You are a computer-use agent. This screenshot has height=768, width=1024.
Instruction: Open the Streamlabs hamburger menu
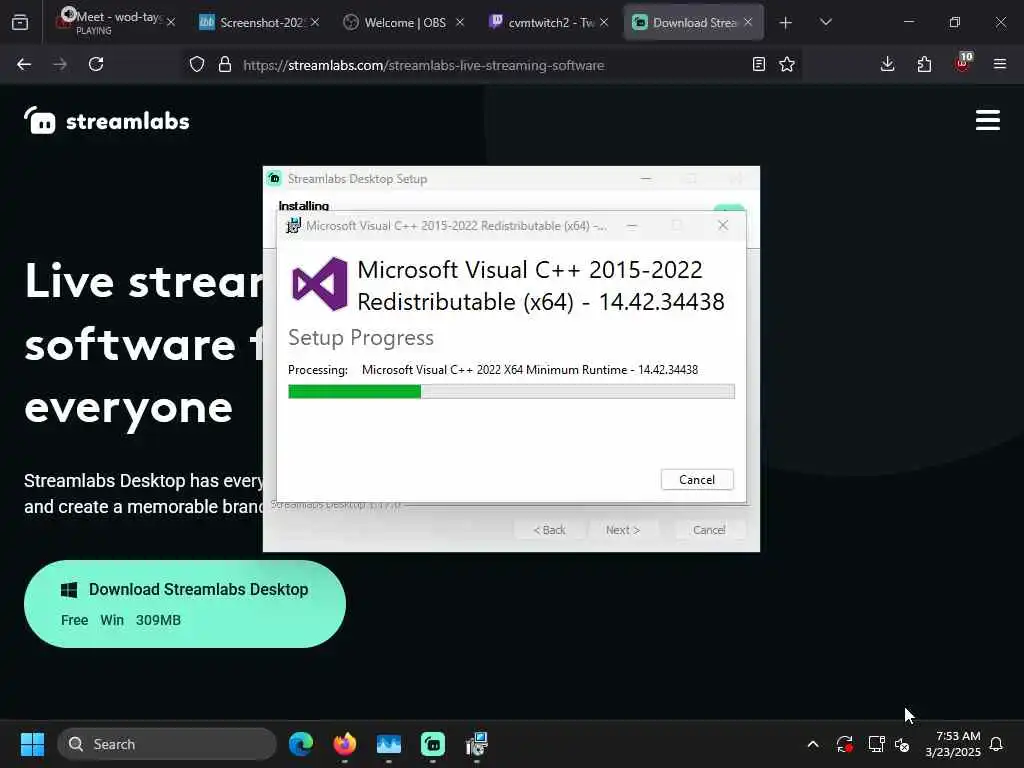987,120
